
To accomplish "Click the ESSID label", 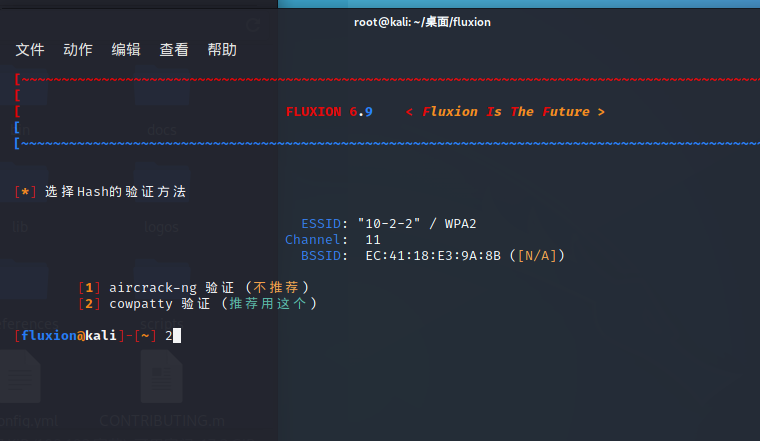I will coord(321,224).
